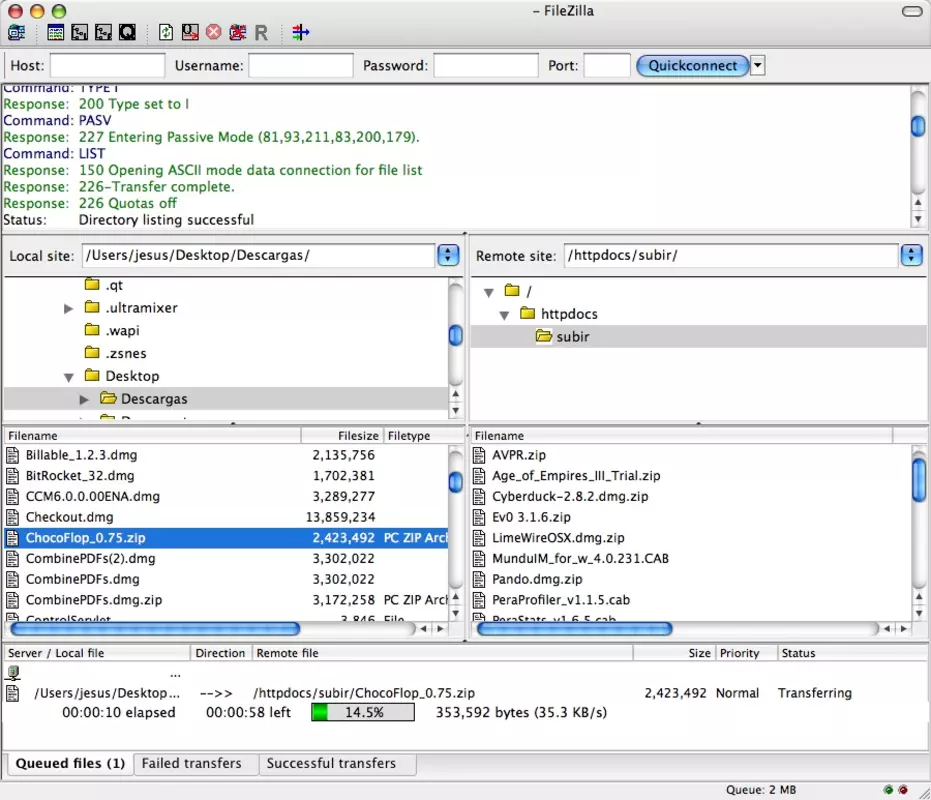931x800 pixels.
Task: Switch to the Queued files tab
Action: [70, 763]
